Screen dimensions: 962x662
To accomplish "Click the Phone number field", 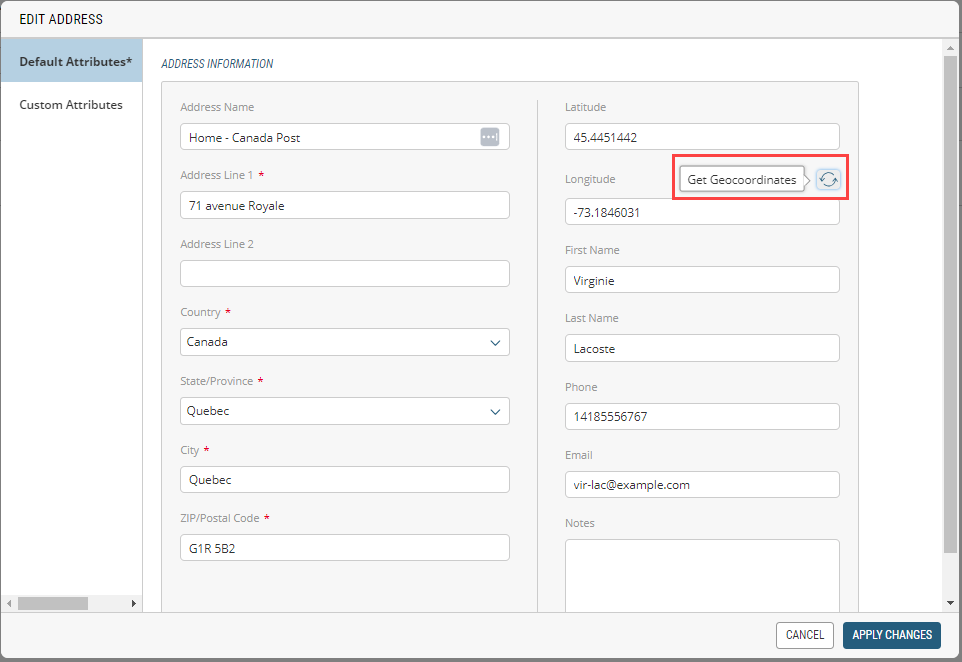I will [701, 417].
